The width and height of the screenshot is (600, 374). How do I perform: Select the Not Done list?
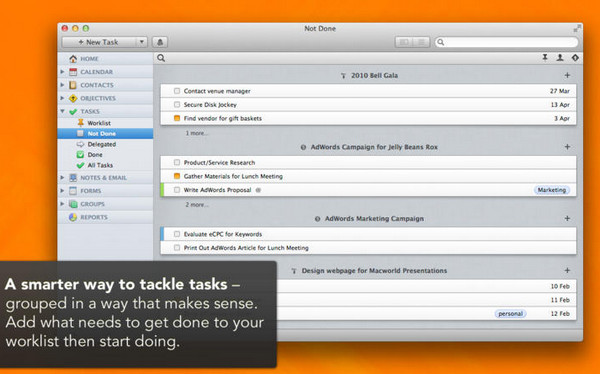105,134
